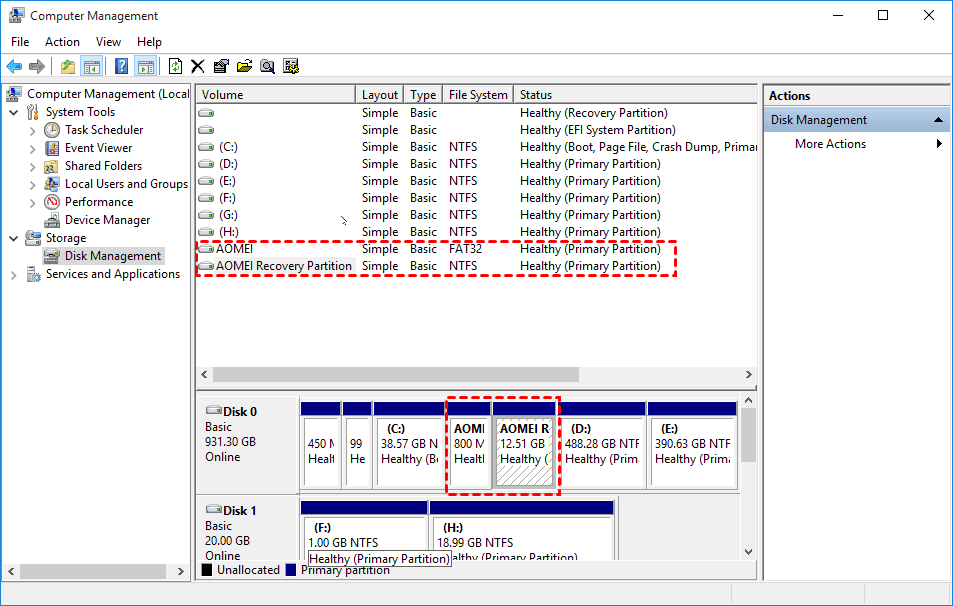The width and height of the screenshot is (953, 606).
Task: Toggle the Show/Hide Action Pane toolbar button
Action: tap(145, 67)
